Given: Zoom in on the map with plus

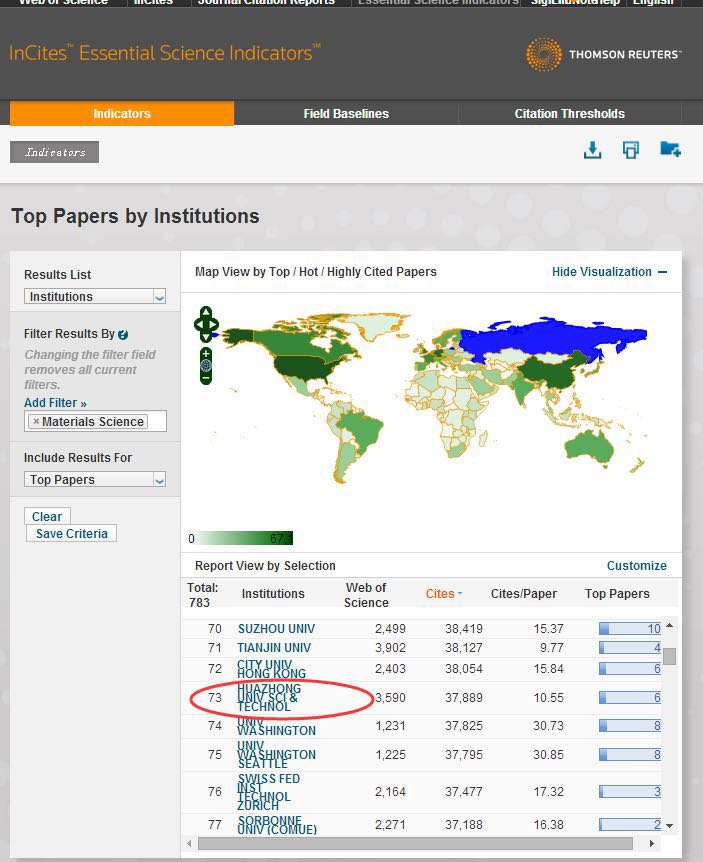Looking at the screenshot, I should pos(206,353).
